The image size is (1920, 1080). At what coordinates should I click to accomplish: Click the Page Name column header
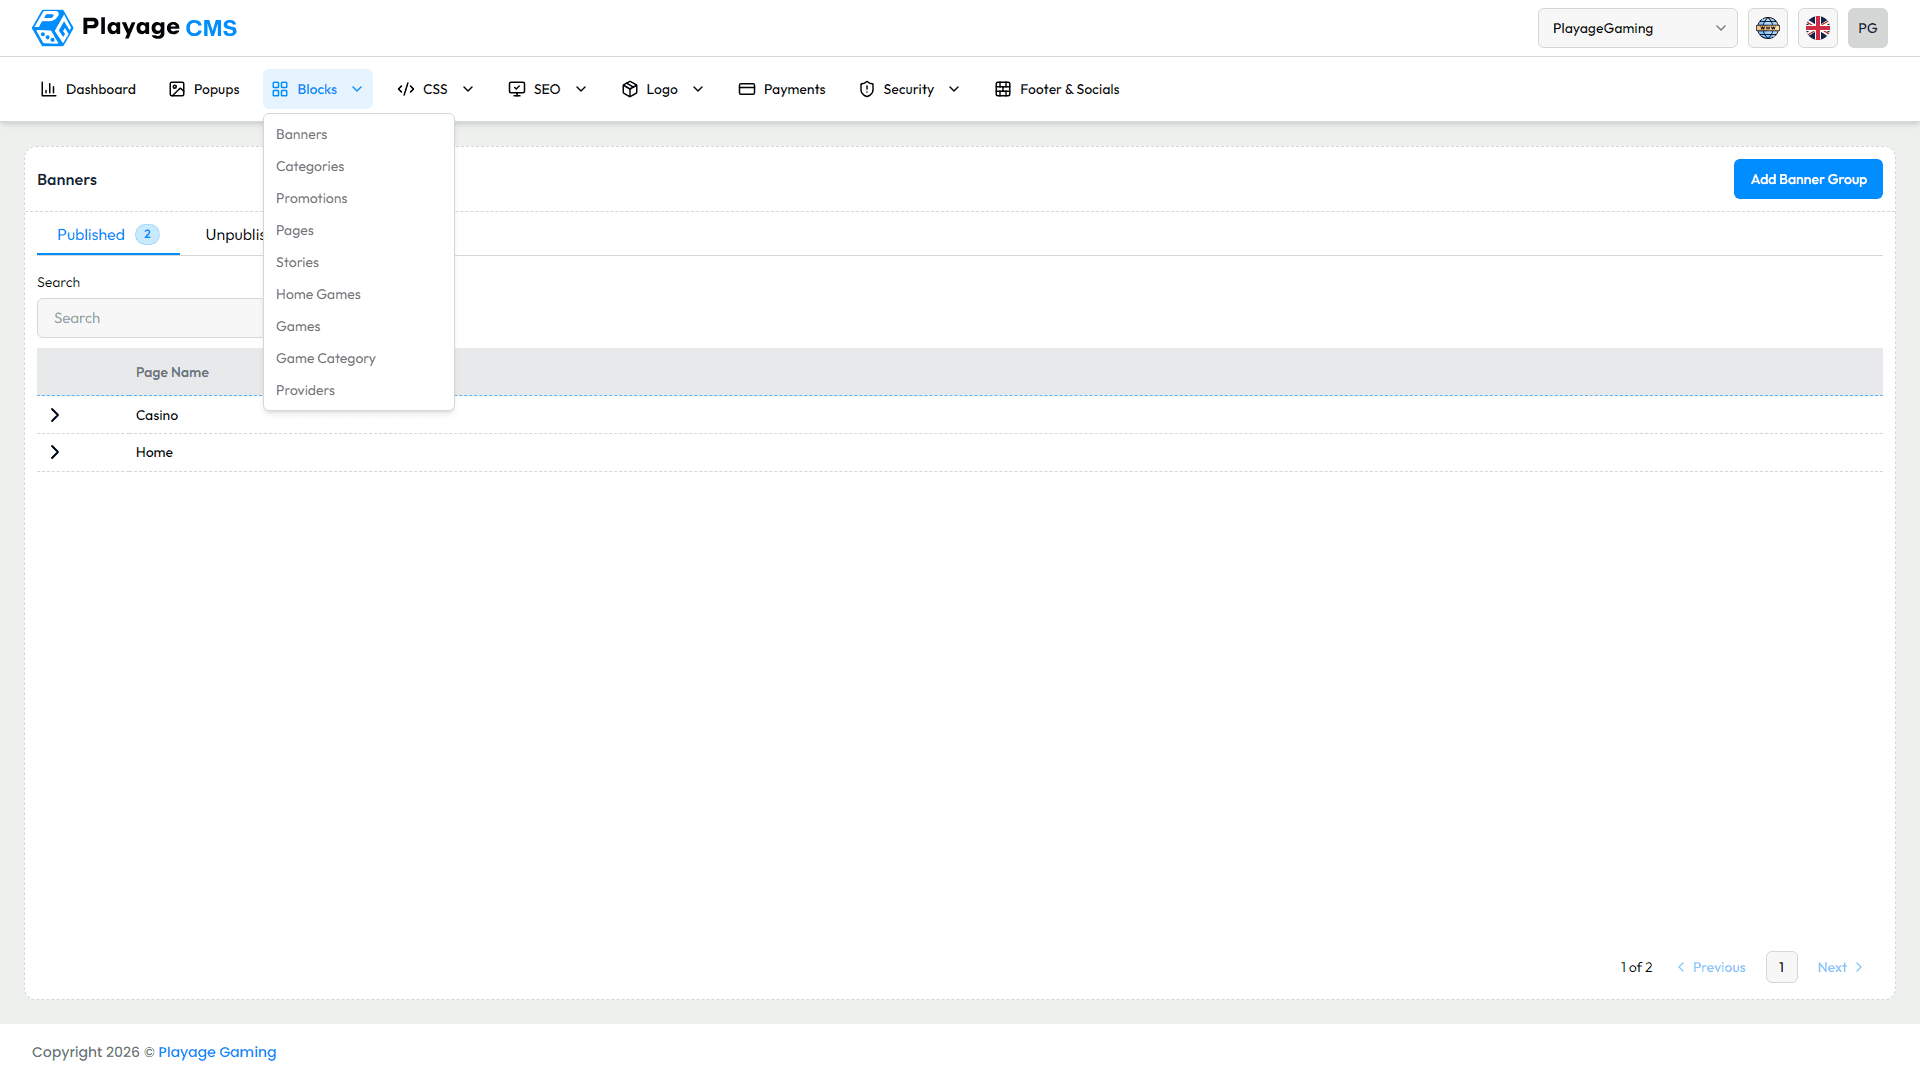pos(172,372)
